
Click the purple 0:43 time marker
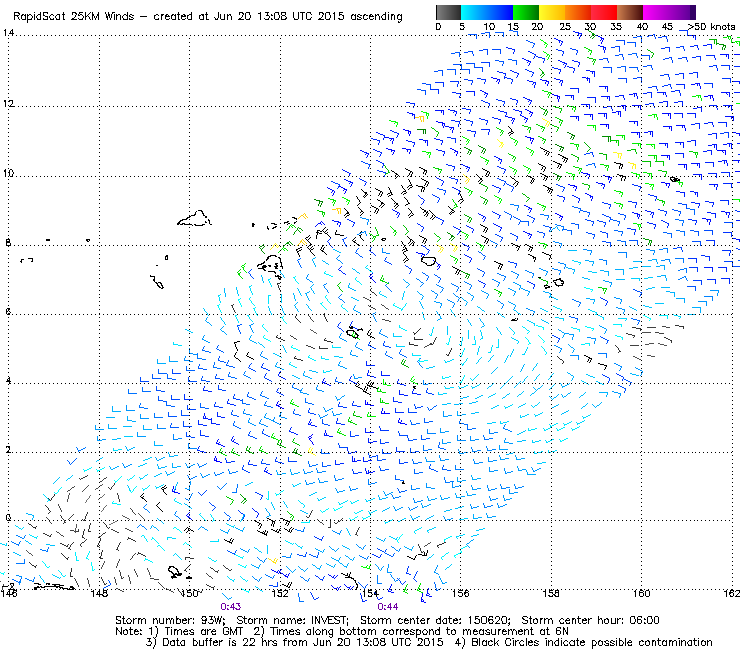click(x=230, y=607)
